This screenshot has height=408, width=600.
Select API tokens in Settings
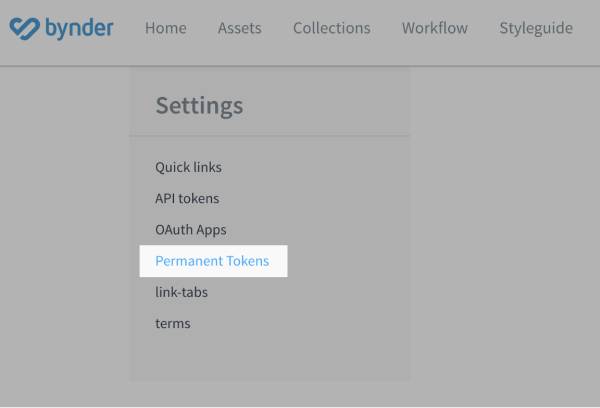point(187,198)
